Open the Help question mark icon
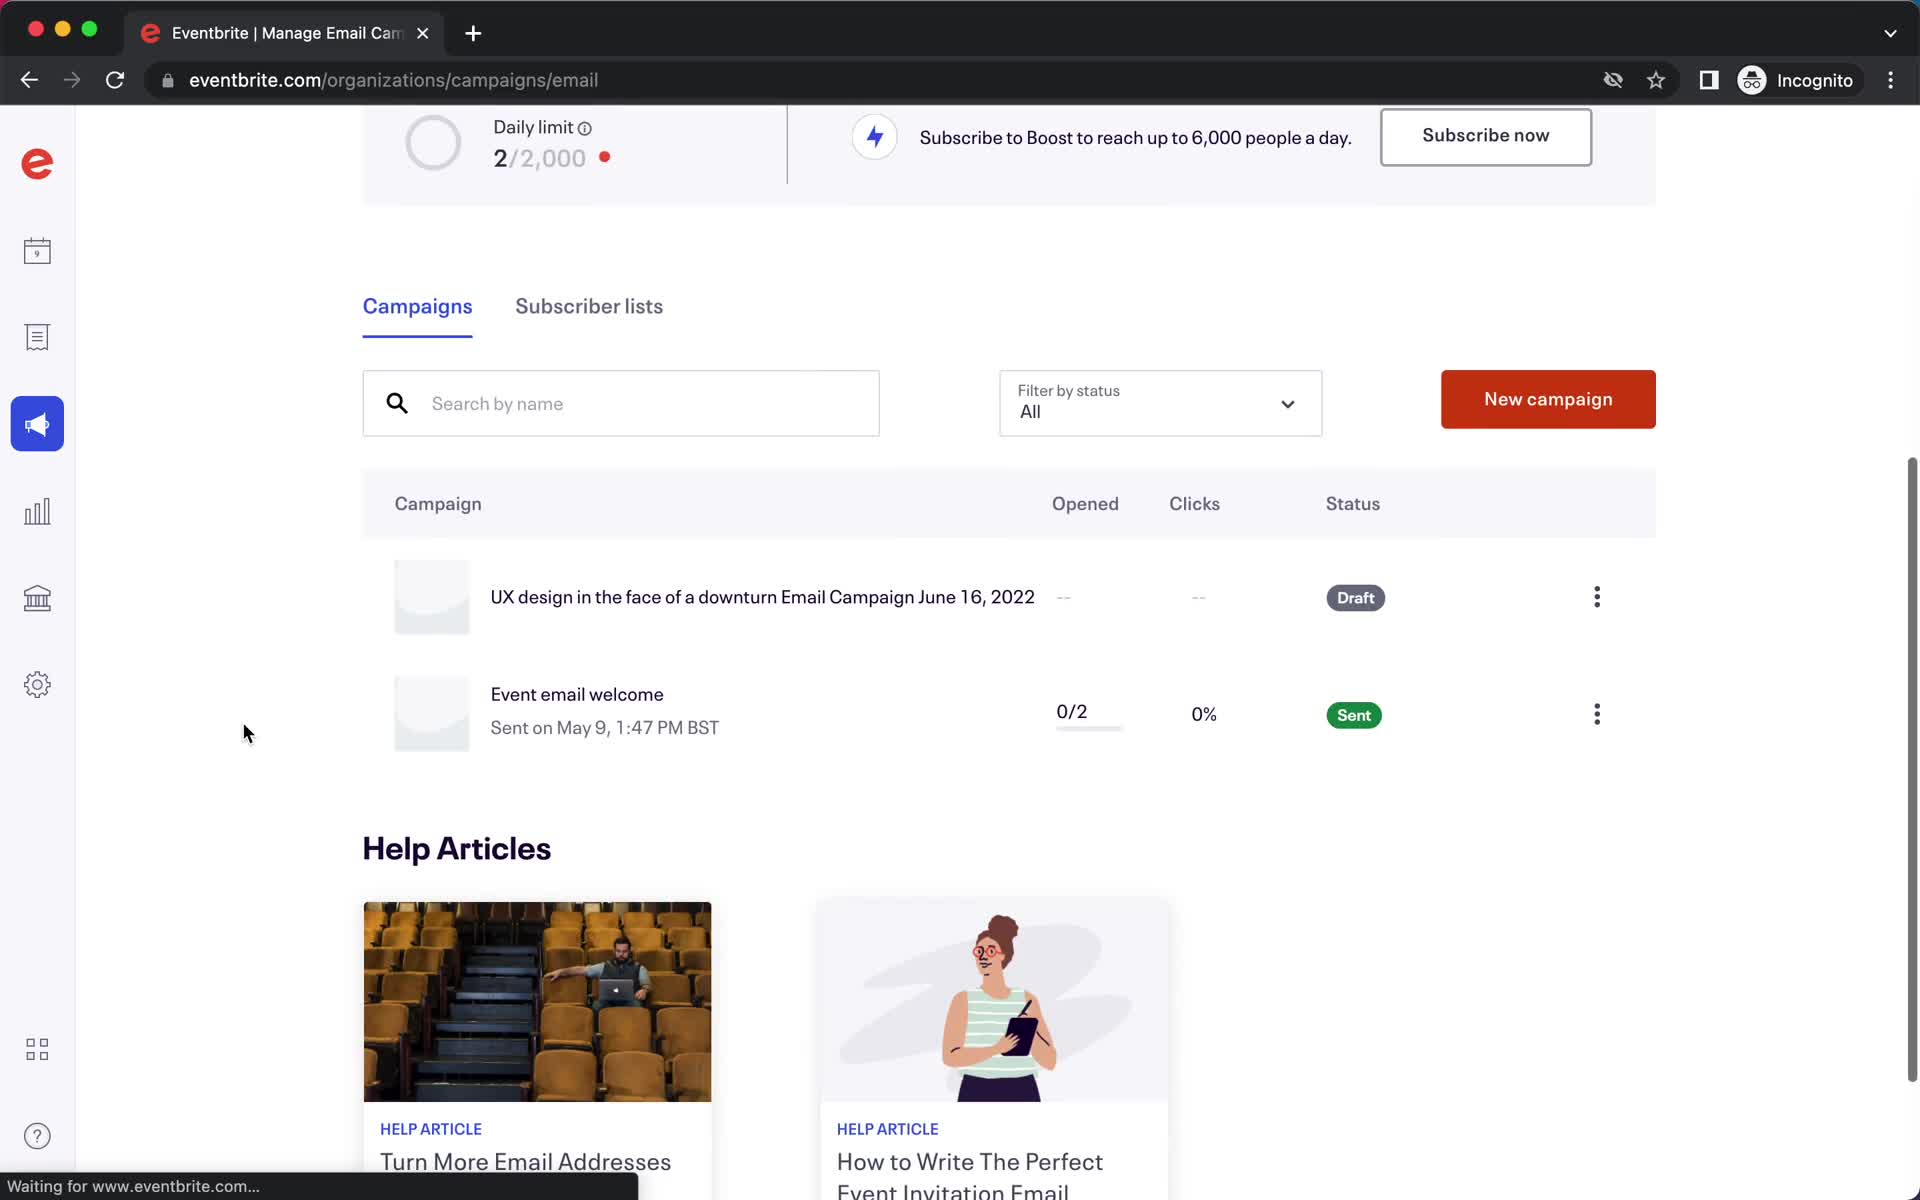1920x1200 pixels. 37,1136
